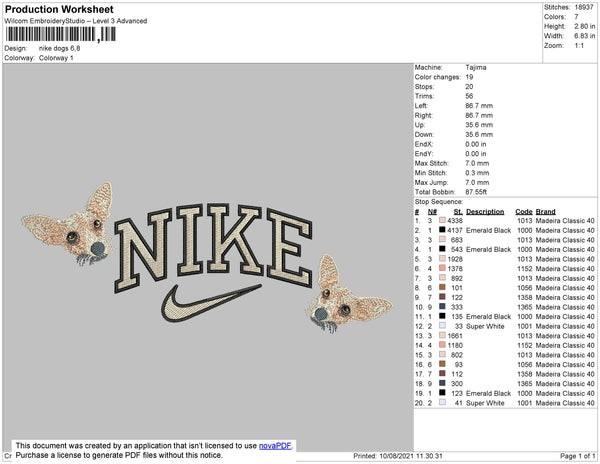
Task: Click the stitch count "1661" in row 13
Action: pos(455,335)
